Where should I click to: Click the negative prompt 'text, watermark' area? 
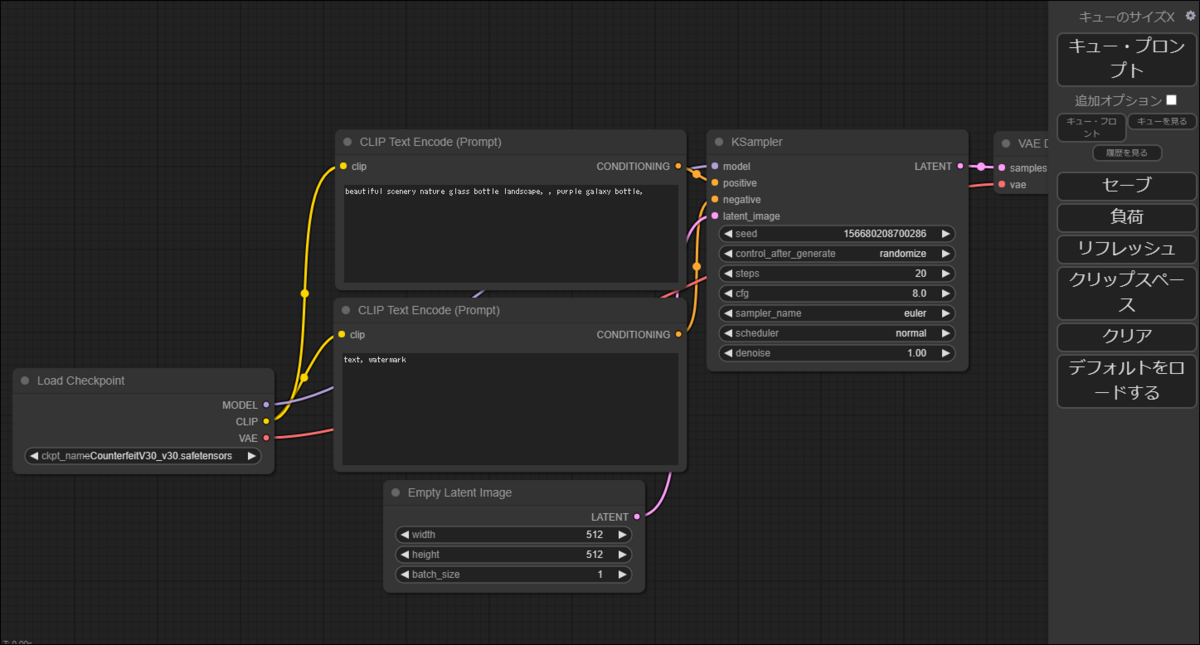510,408
